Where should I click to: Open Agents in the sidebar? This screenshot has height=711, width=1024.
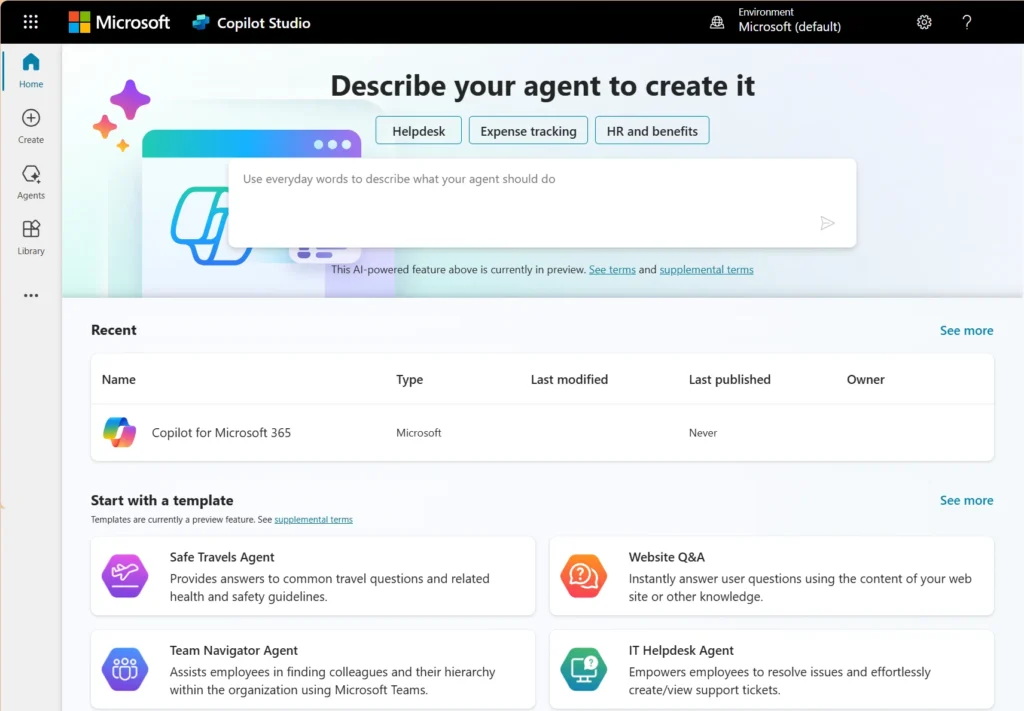31,182
